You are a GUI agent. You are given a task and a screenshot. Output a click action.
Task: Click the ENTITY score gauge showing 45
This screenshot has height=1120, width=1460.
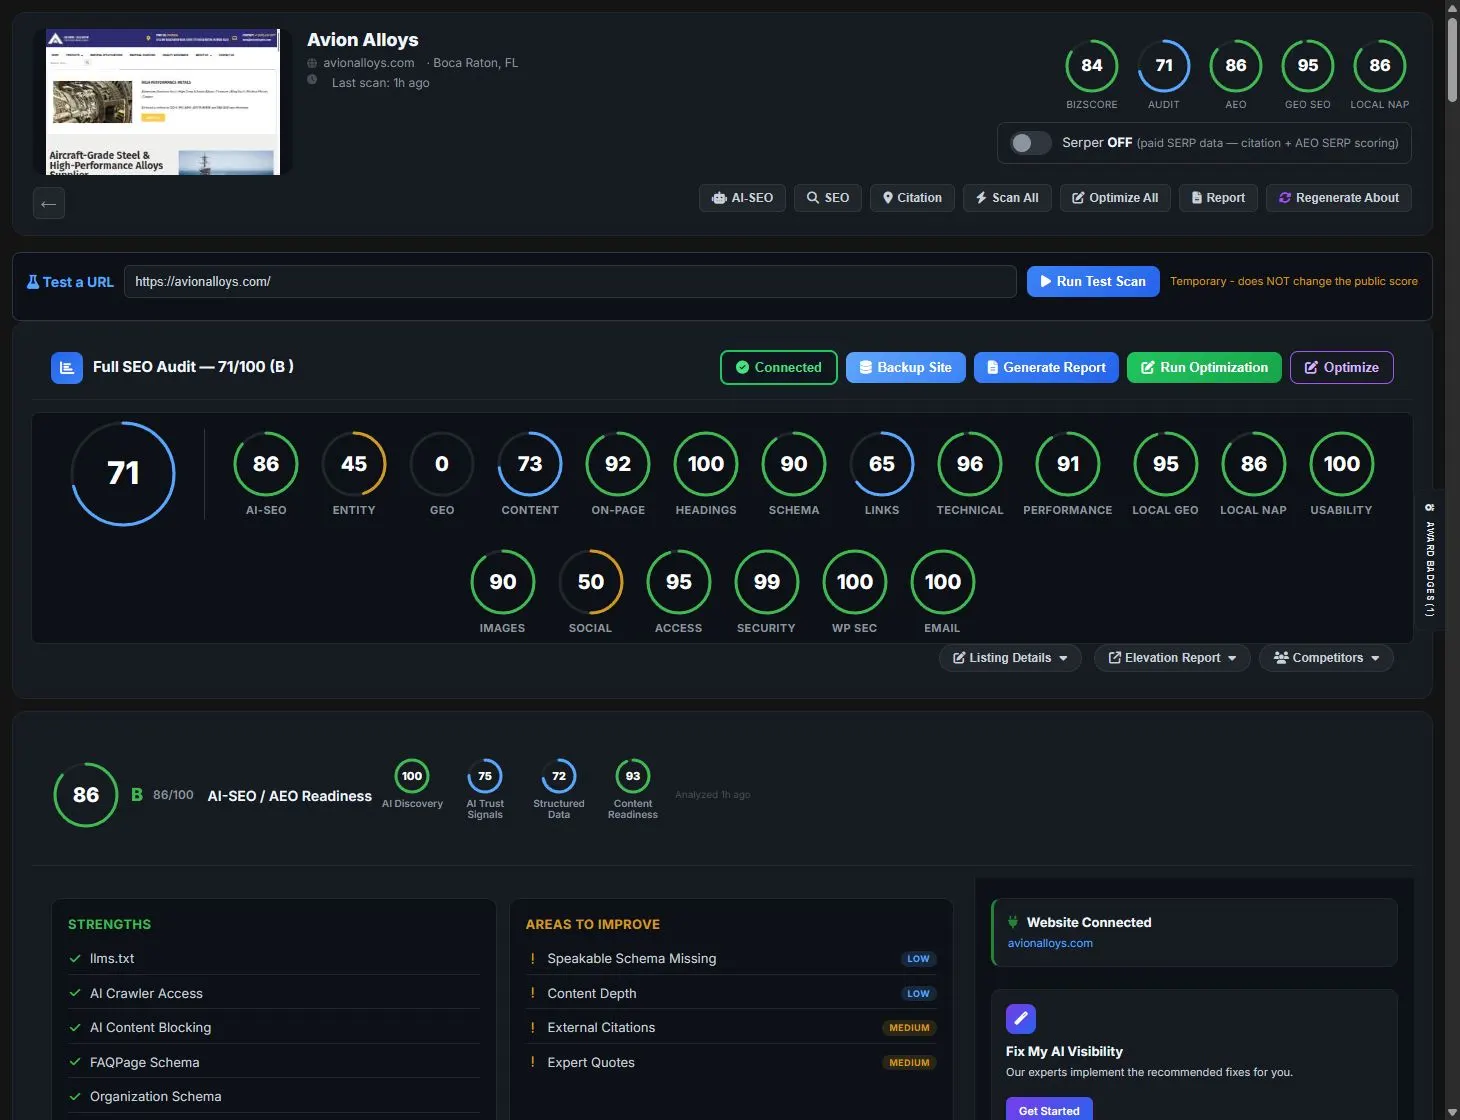click(x=354, y=464)
